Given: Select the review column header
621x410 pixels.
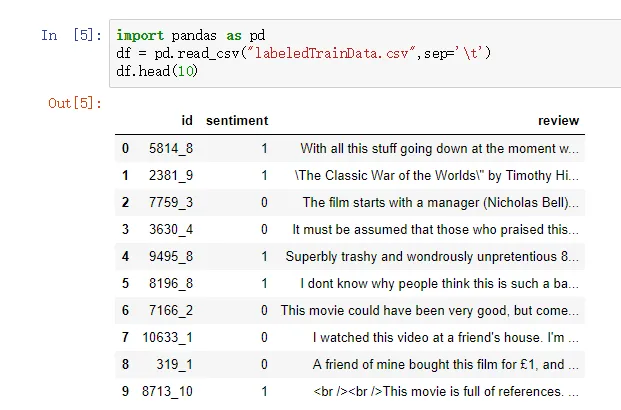Looking at the screenshot, I should (558, 120).
